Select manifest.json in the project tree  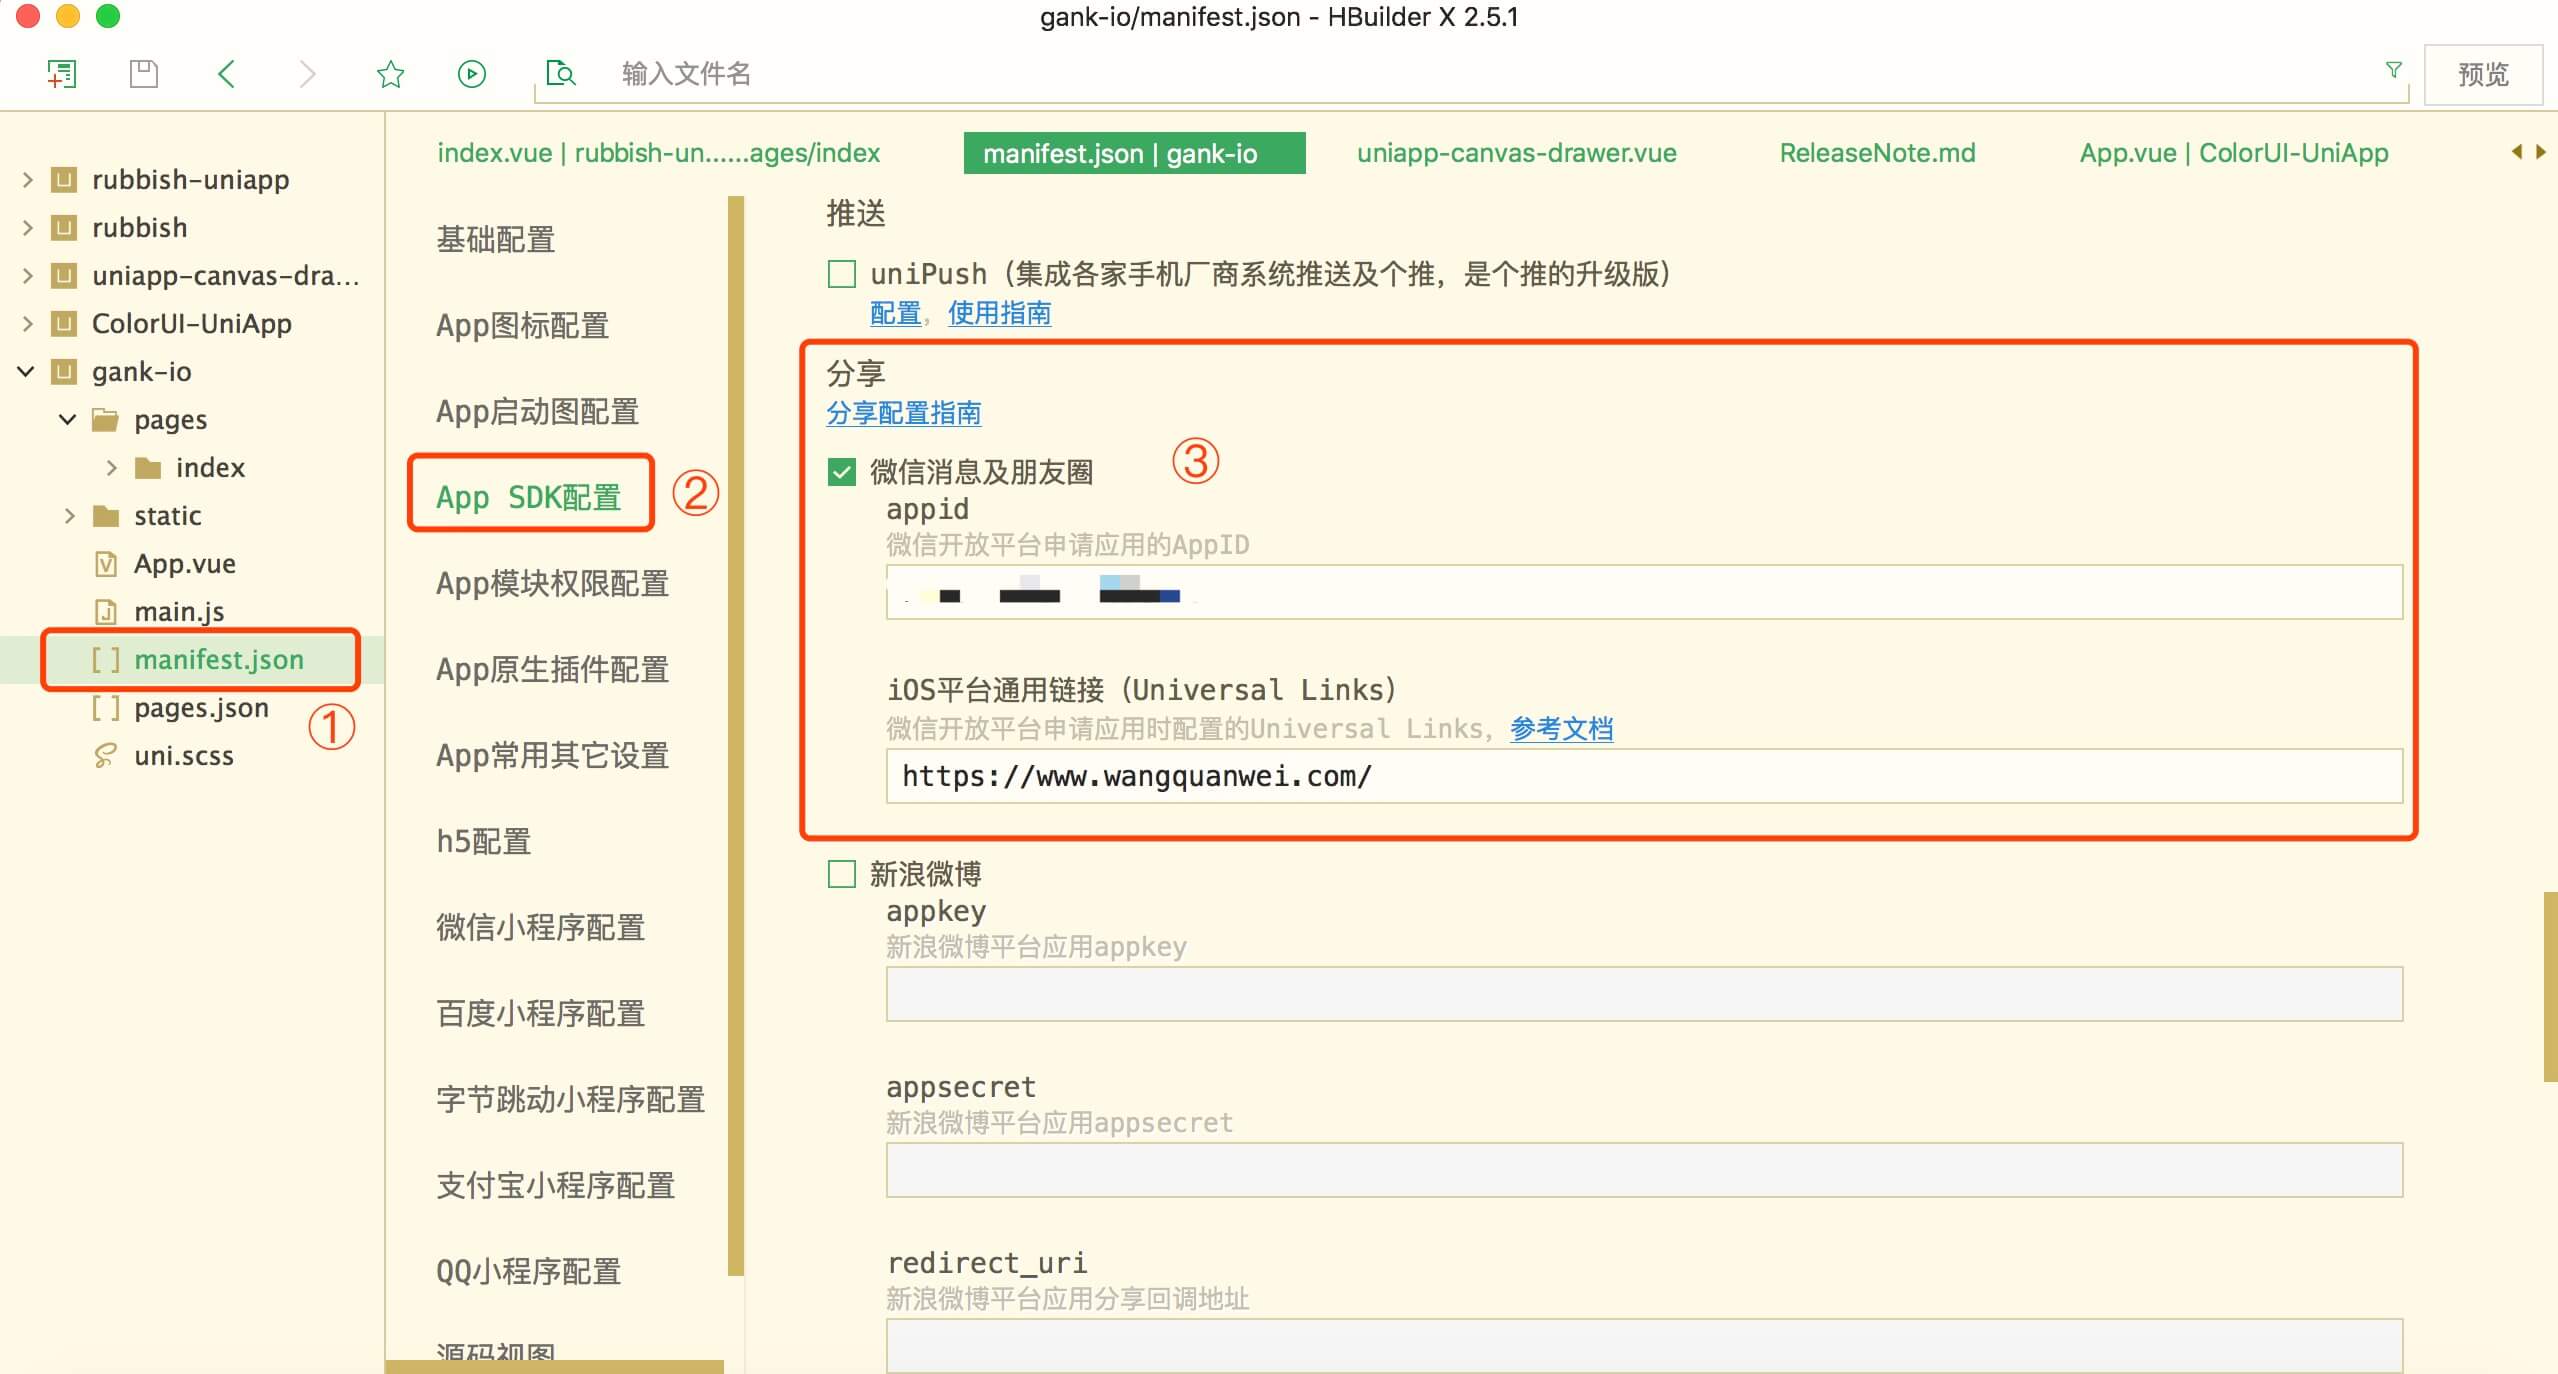(219, 659)
